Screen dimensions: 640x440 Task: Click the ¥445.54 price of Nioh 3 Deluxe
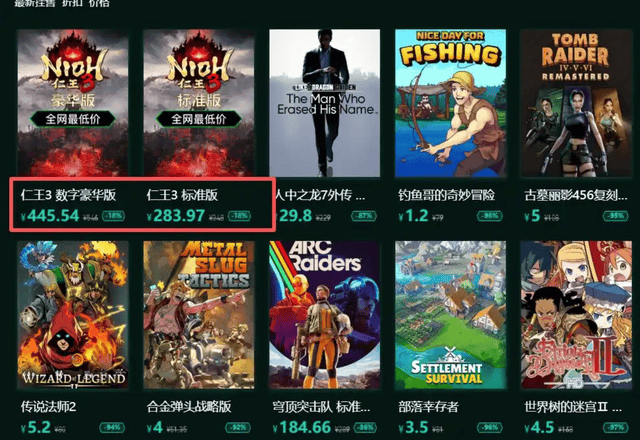50,216
